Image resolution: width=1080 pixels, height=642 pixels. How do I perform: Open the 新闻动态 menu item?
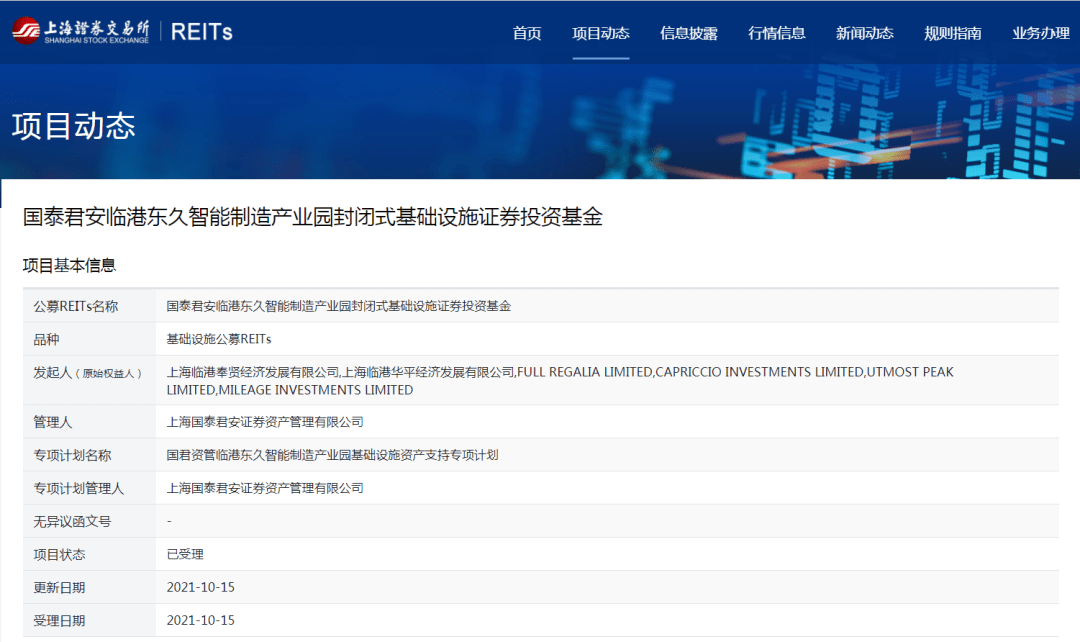864,33
